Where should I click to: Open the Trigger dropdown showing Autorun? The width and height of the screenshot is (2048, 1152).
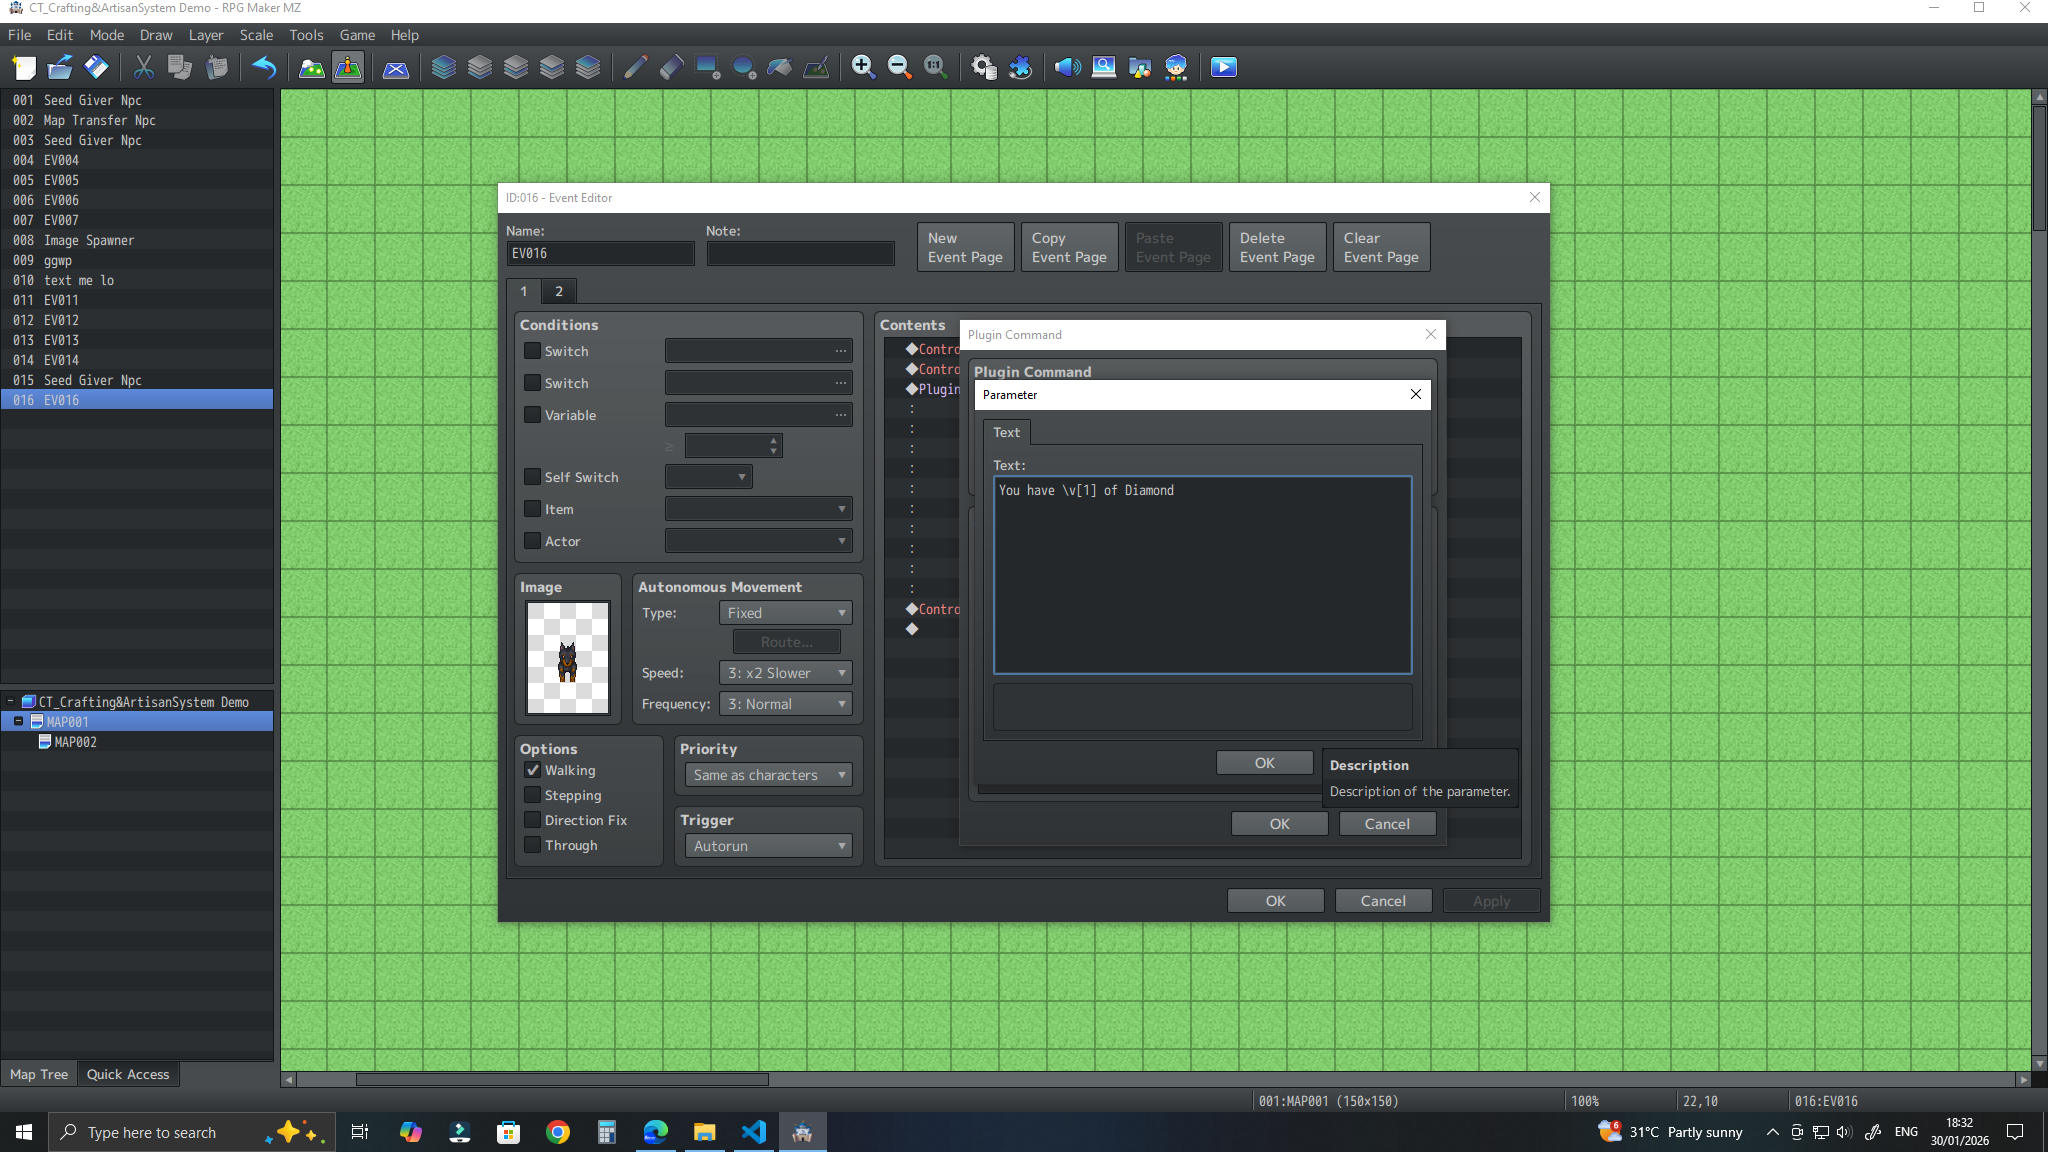(x=768, y=846)
